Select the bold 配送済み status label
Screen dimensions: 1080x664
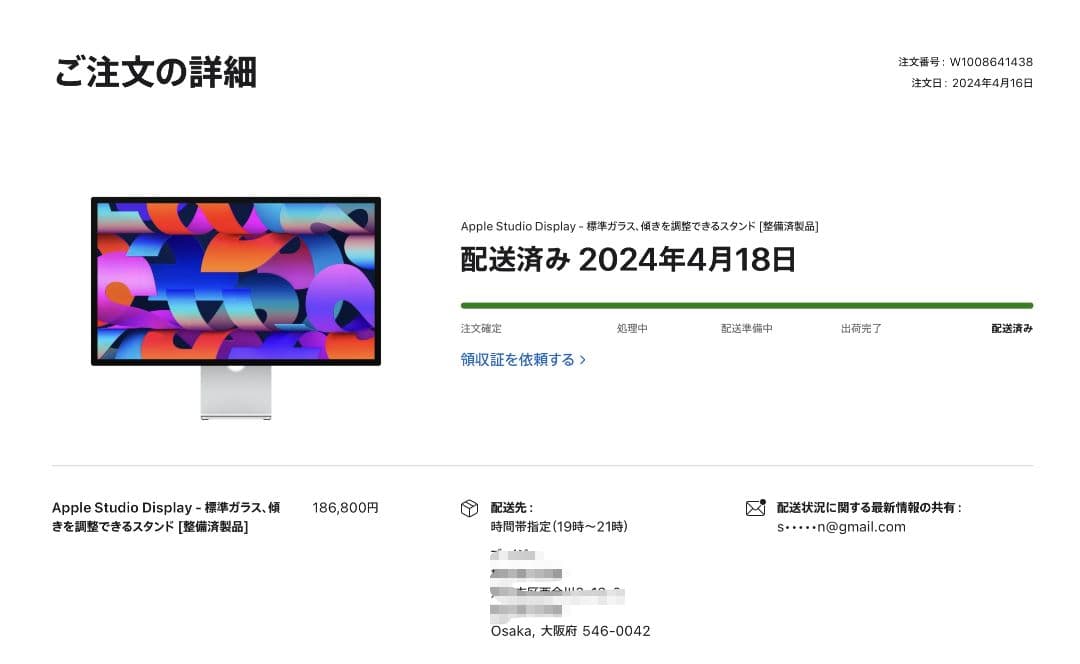click(x=1011, y=328)
